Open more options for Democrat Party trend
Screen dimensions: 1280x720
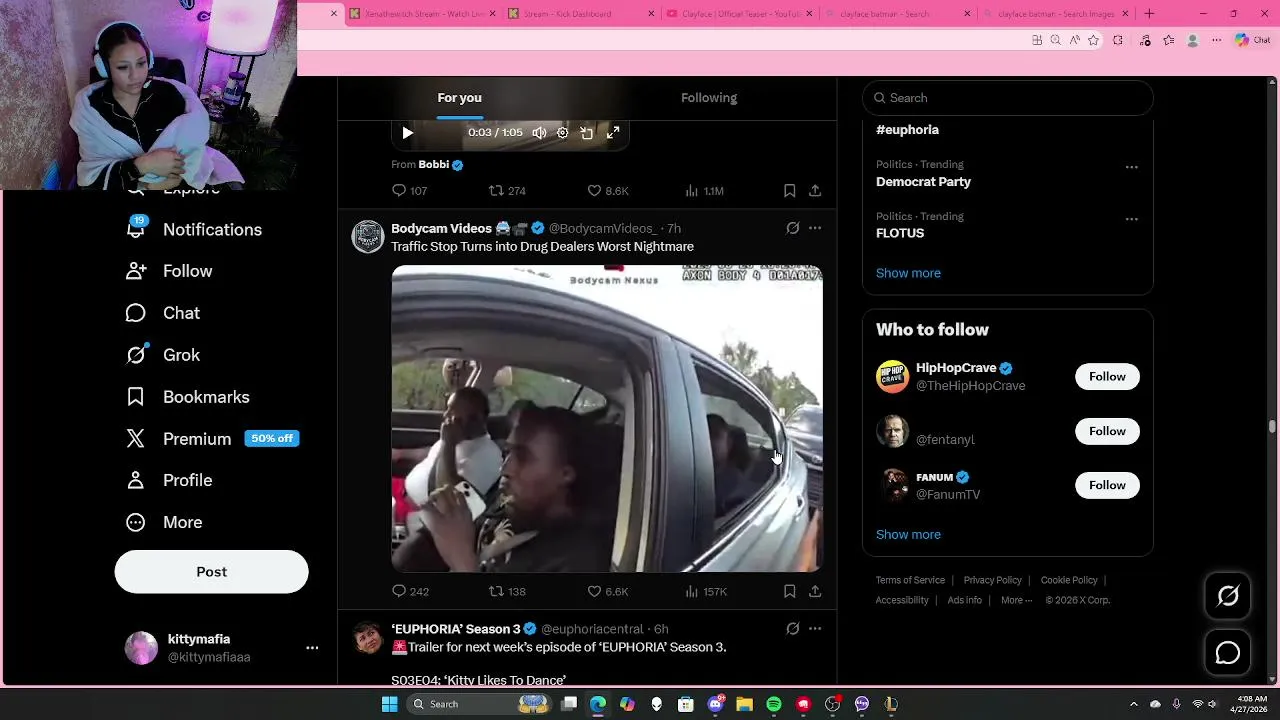pyautogui.click(x=1131, y=167)
